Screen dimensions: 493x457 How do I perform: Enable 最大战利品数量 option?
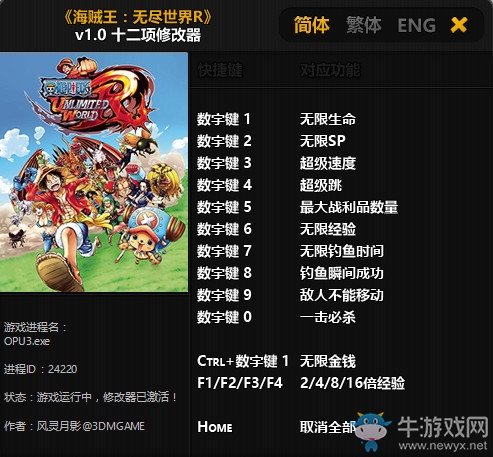(x=348, y=207)
